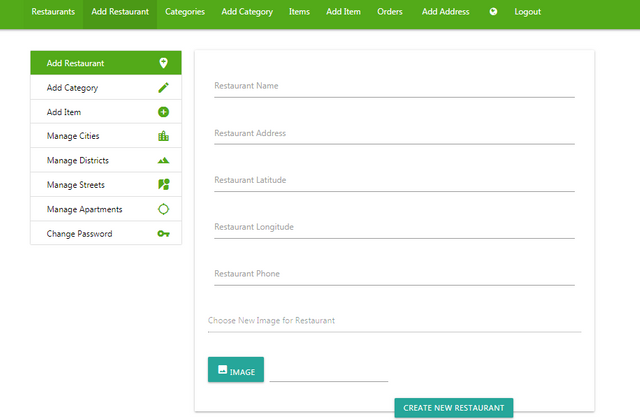Image resolution: width=640 pixels, height=420 pixels.
Task: Open the Restaurants page in the navbar
Action: (53, 12)
